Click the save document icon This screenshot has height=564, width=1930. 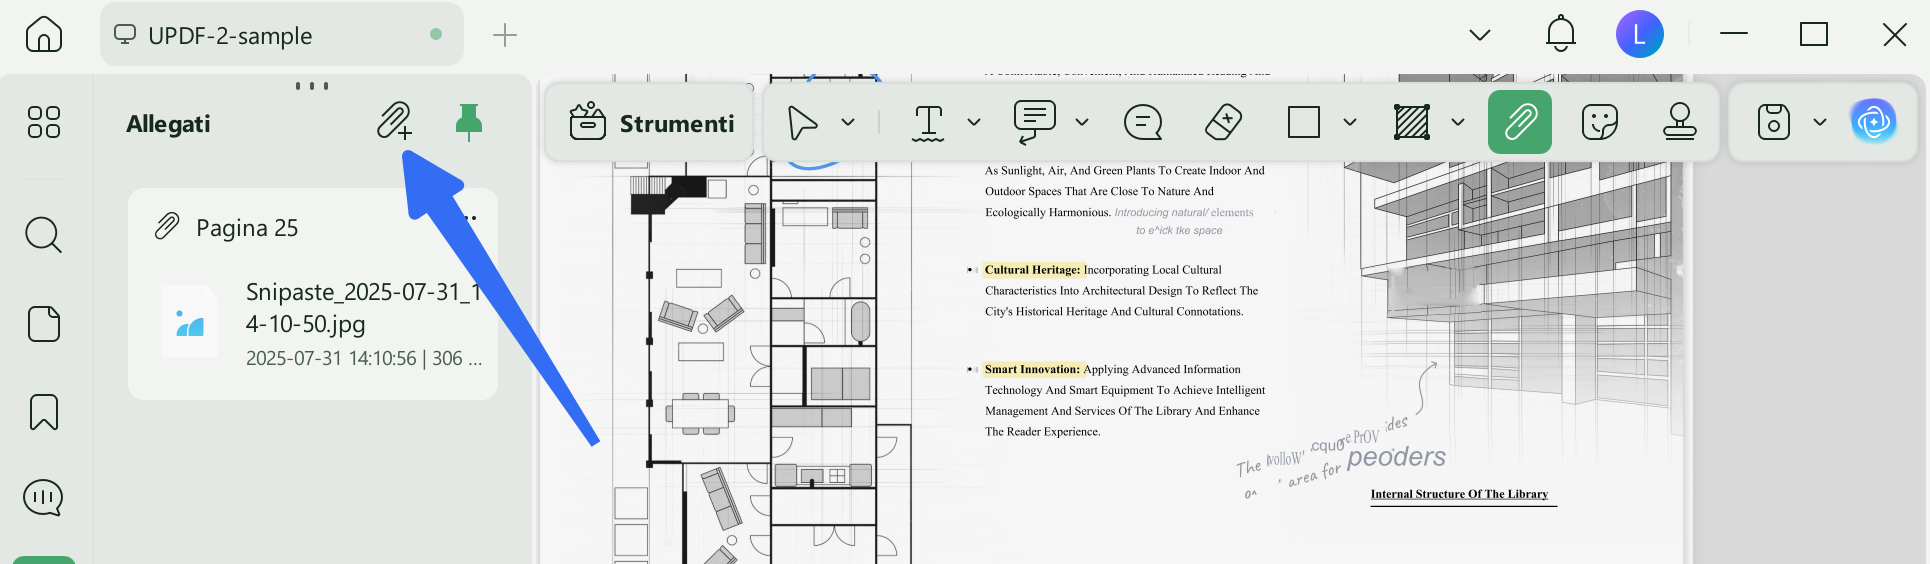(x=1773, y=122)
